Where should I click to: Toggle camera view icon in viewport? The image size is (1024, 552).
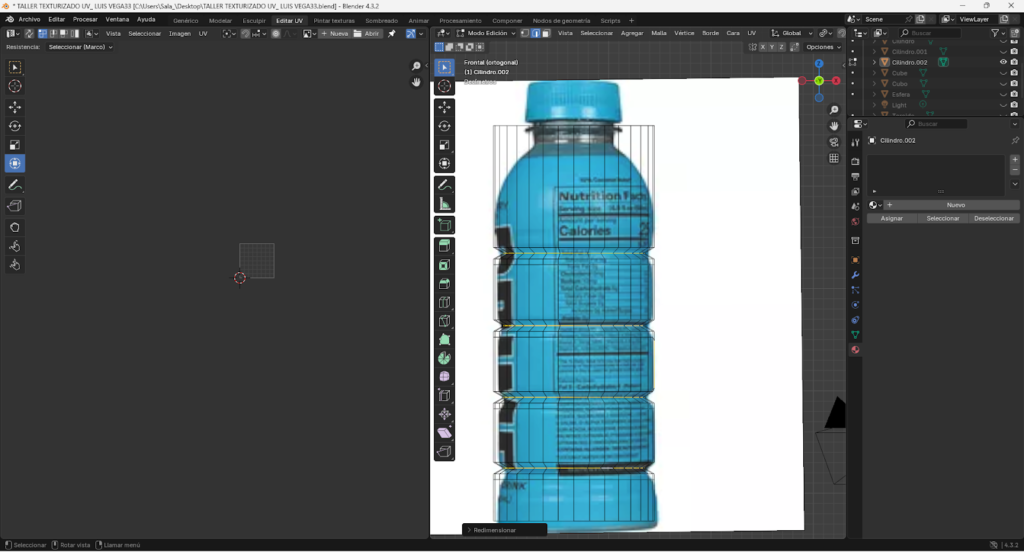[x=834, y=142]
